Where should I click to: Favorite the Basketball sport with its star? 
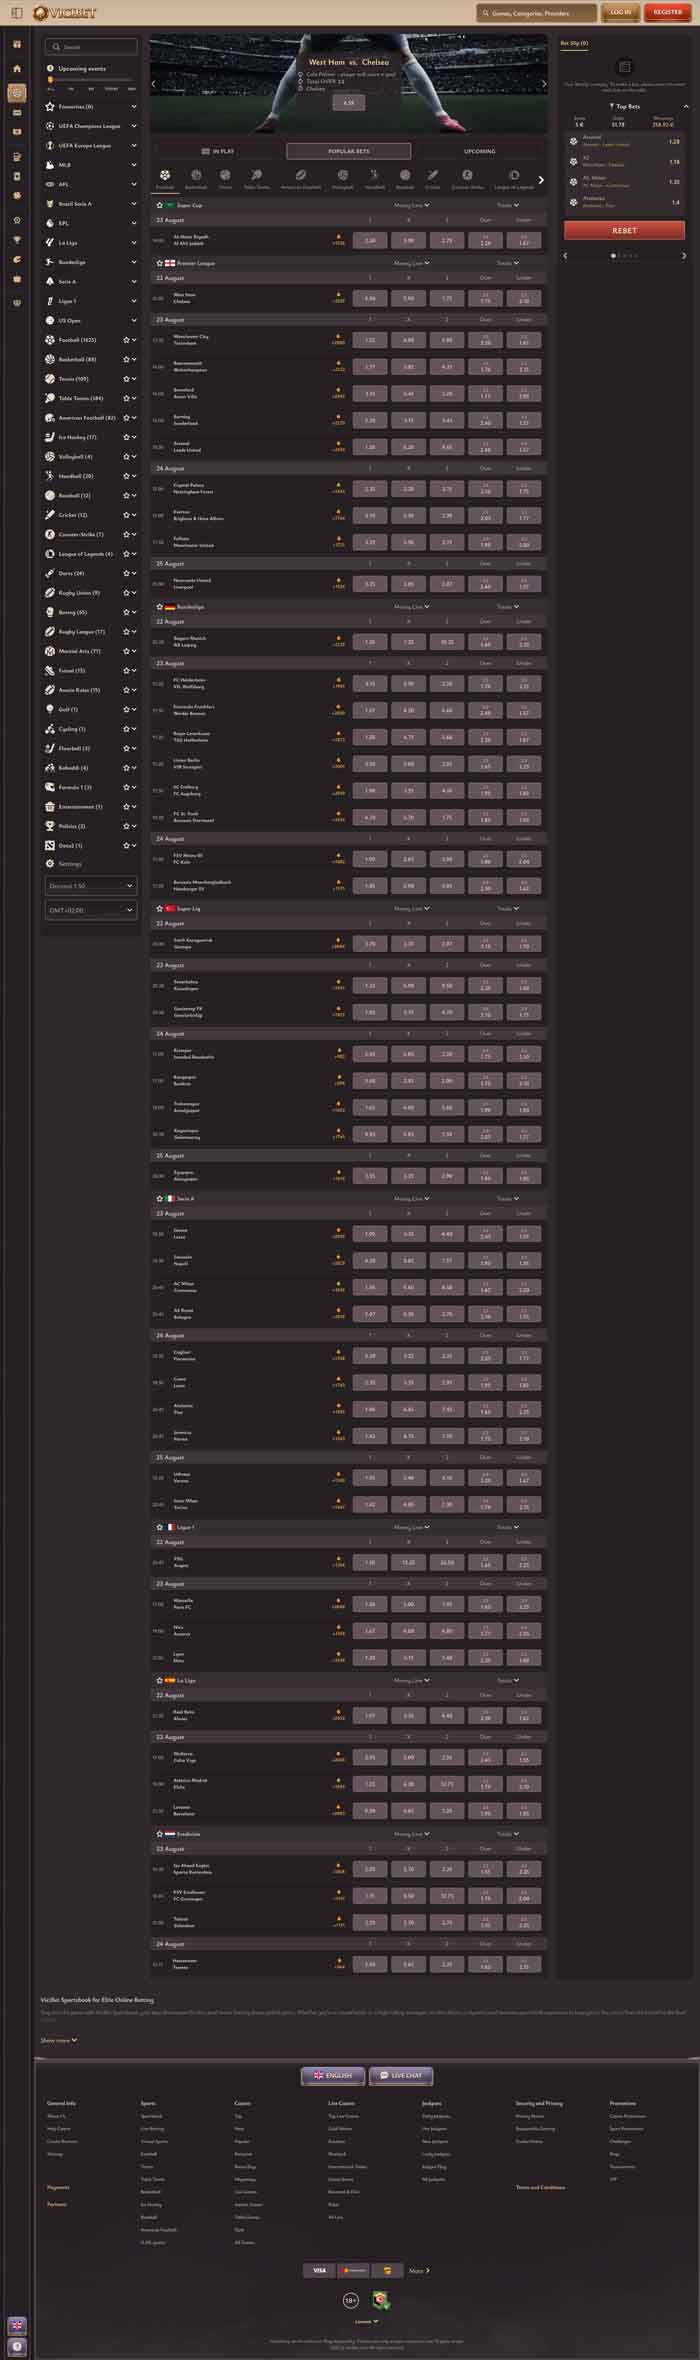pyautogui.click(x=126, y=359)
